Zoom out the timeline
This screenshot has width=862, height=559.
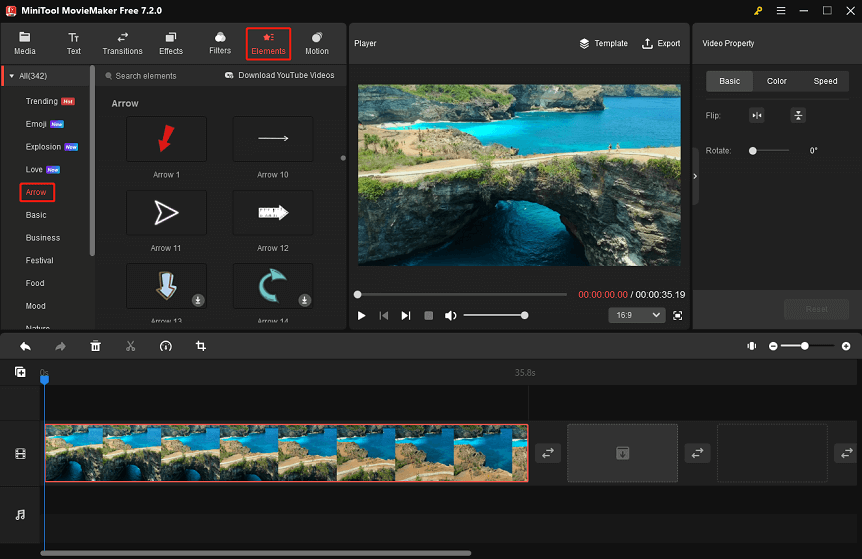pos(773,346)
